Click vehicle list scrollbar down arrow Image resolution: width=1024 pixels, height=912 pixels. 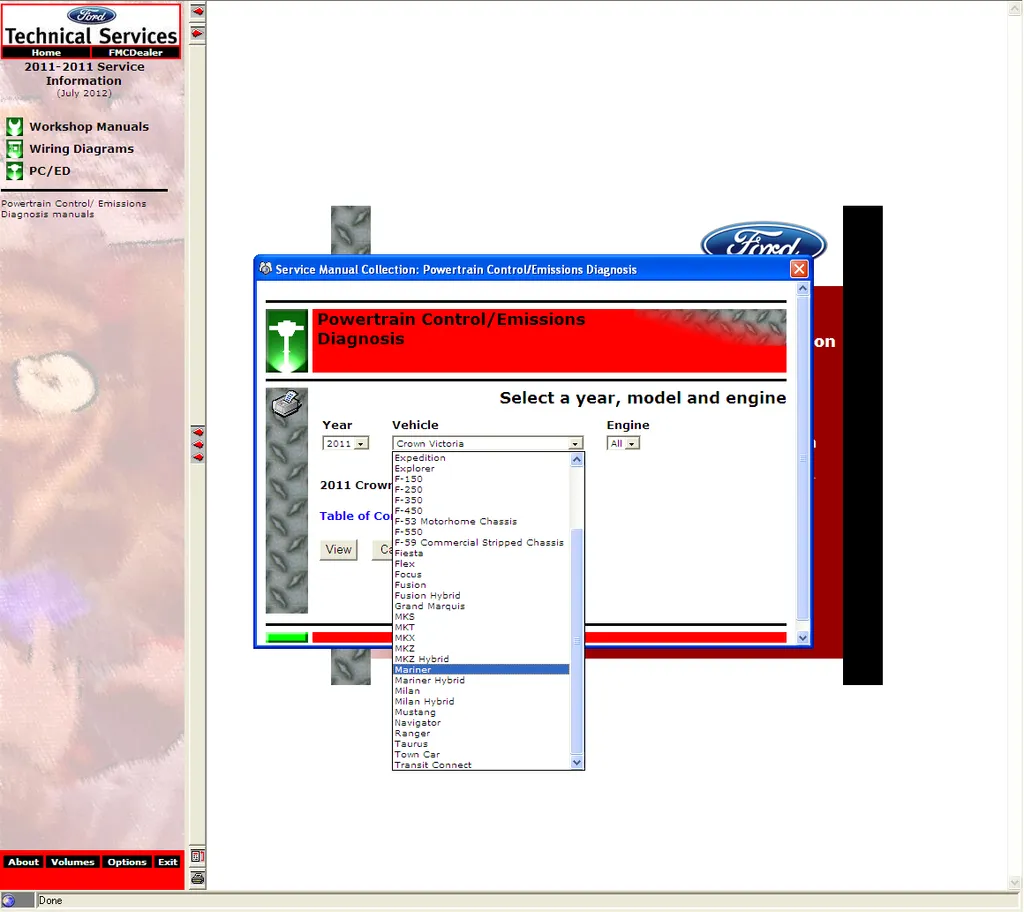(577, 762)
